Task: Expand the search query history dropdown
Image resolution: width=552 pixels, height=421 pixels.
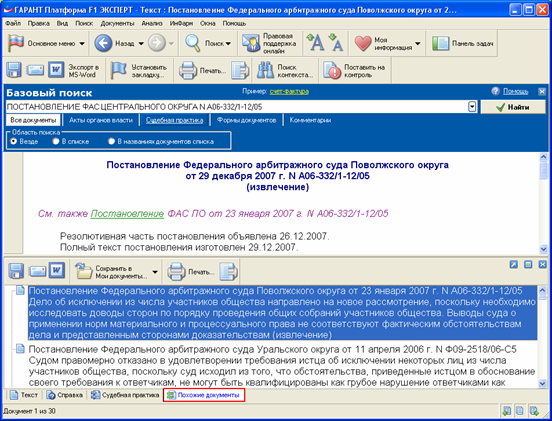Action: pyautogui.click(x=472, y=107)
